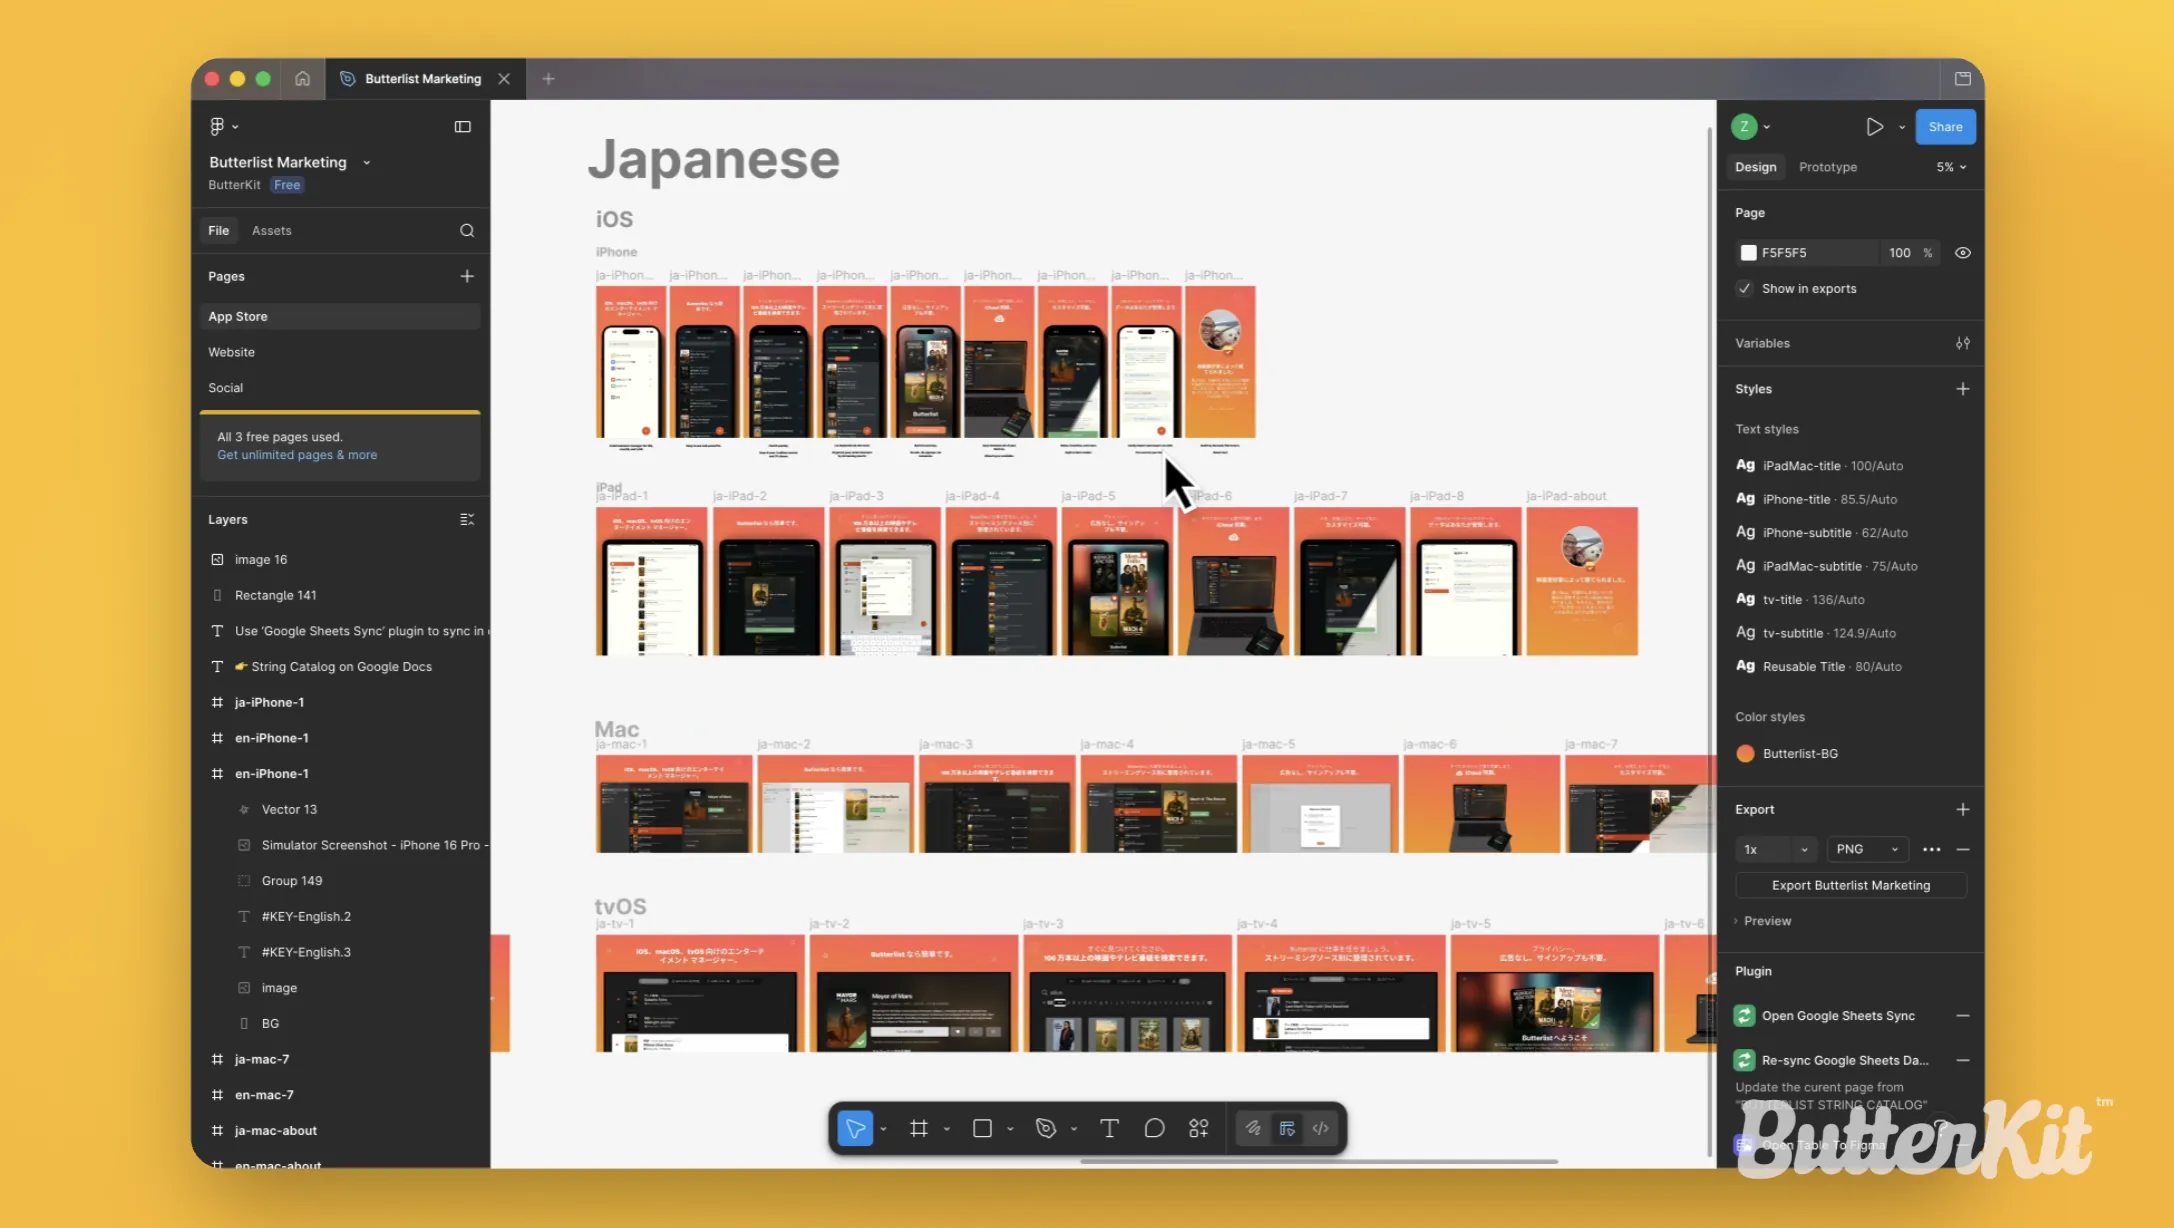Click Get unlimited pages & more link
The image size is (2174, 1228).
pos(297,455)
